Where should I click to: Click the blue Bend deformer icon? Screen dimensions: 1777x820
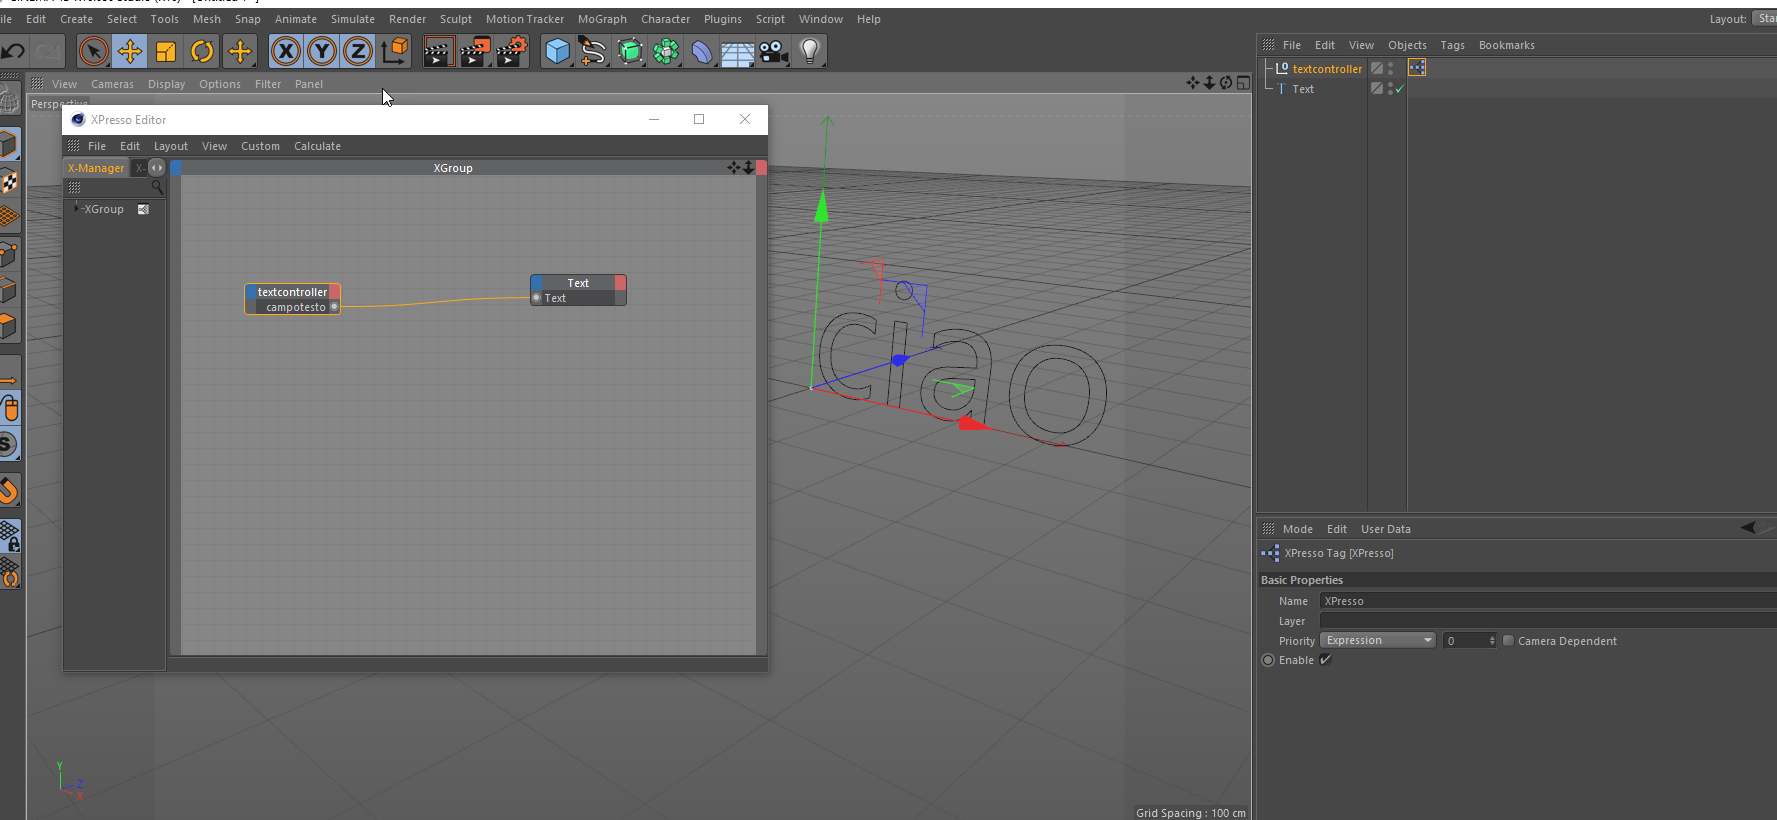click(x=702, y=51)
